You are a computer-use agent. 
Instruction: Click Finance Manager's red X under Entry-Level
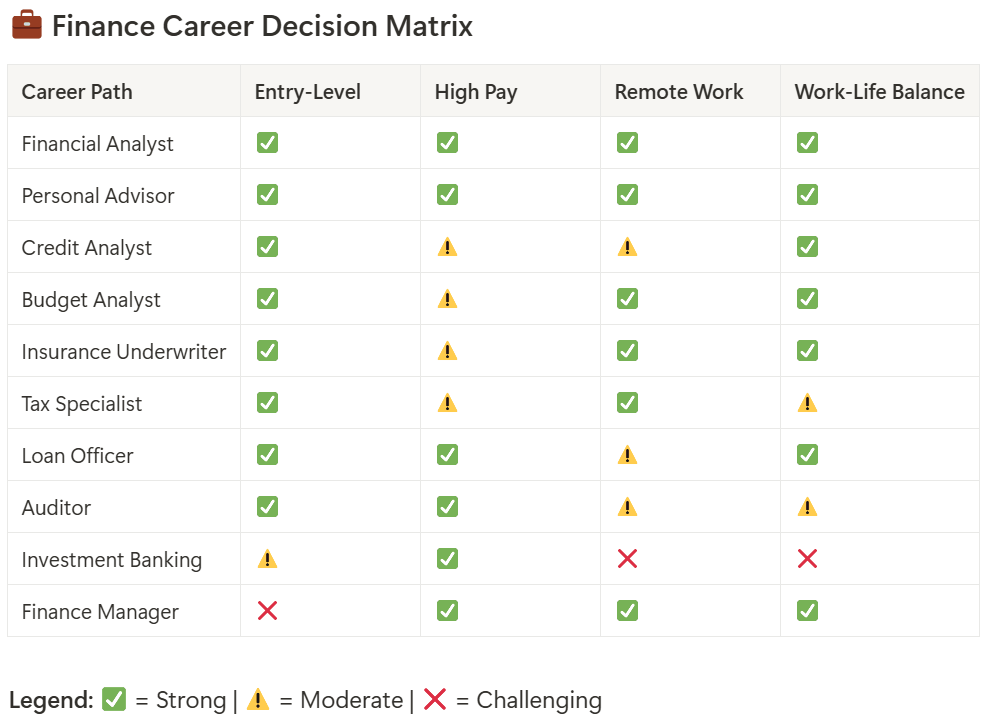[x=267, y=611]
